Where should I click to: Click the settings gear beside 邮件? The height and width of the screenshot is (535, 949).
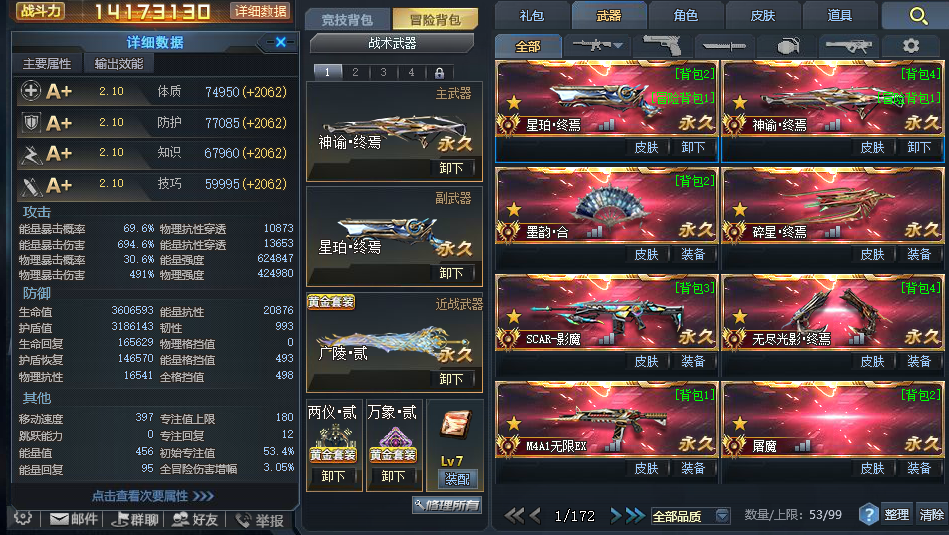[x=23, y=518]
